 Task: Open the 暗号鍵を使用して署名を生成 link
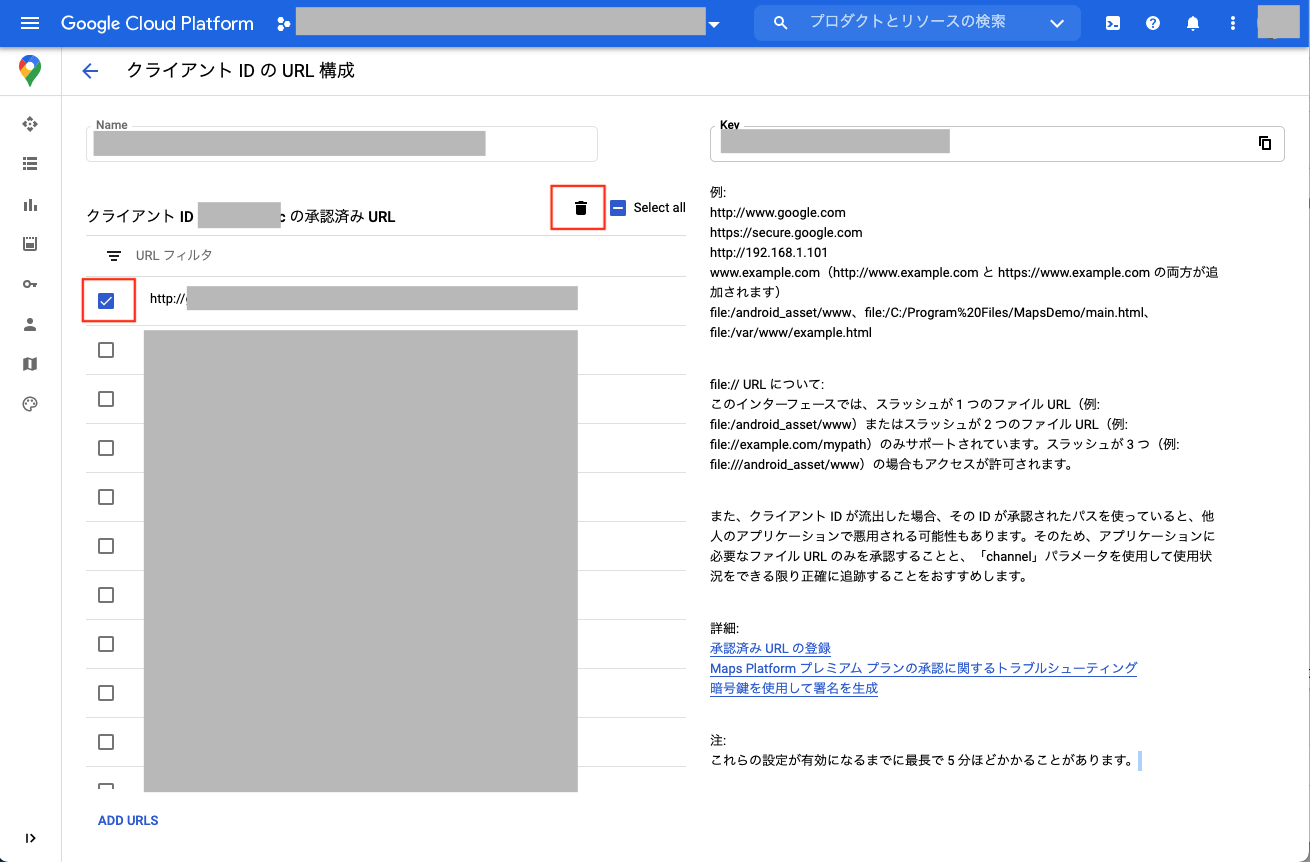coord(794,688)
